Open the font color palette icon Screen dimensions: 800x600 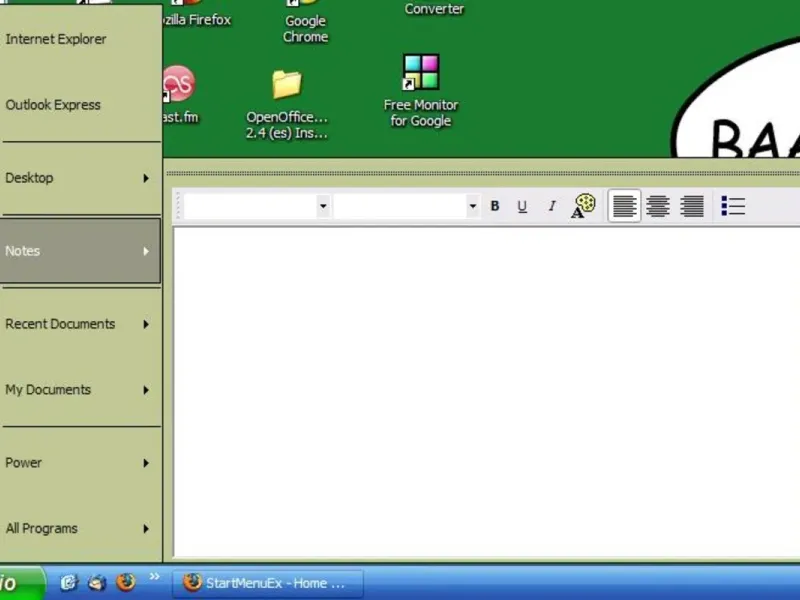tap(583, 206)
